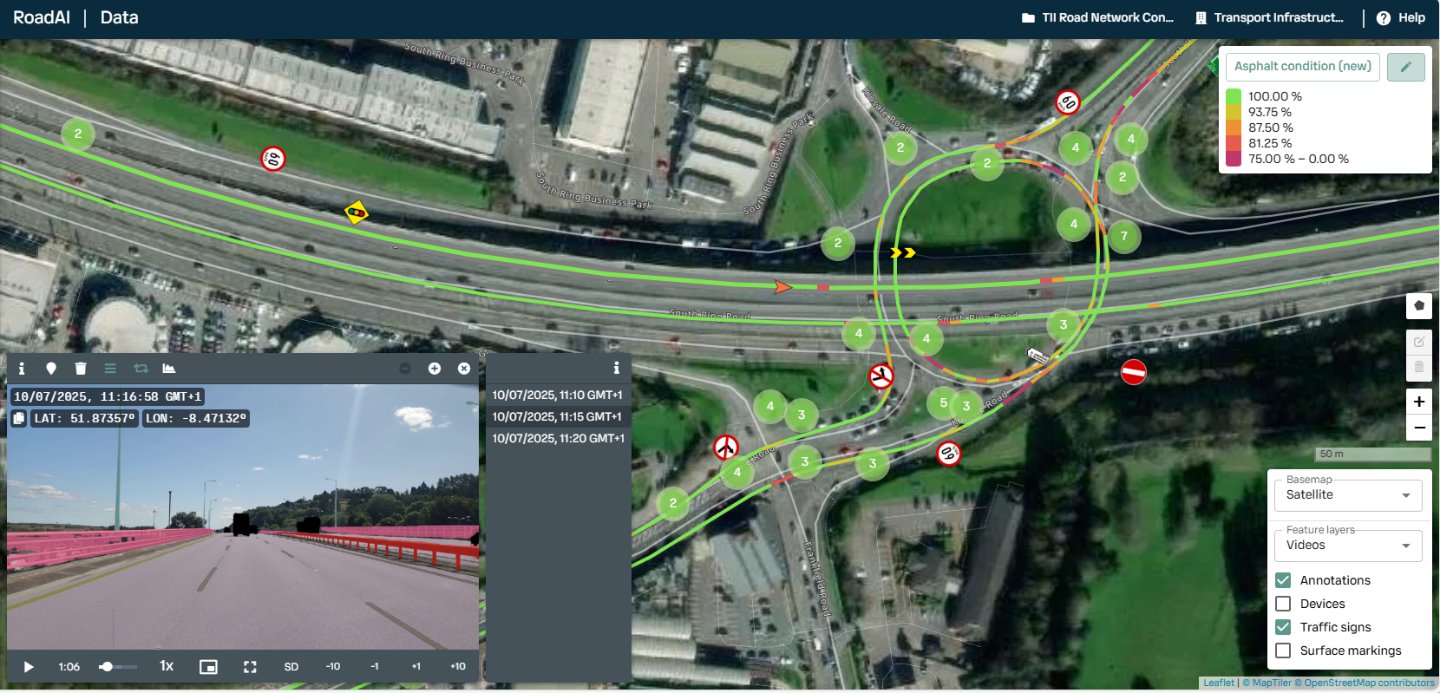Skip forward with +10 button
The image size is (1440, 693).
(458, 667)
